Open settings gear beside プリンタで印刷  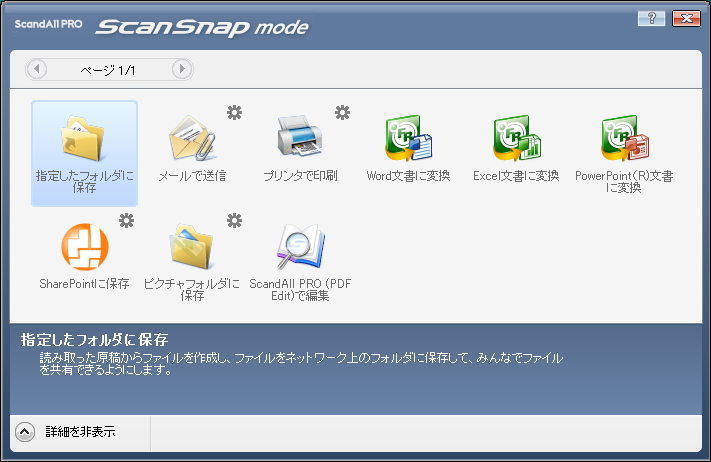(343, 112)
